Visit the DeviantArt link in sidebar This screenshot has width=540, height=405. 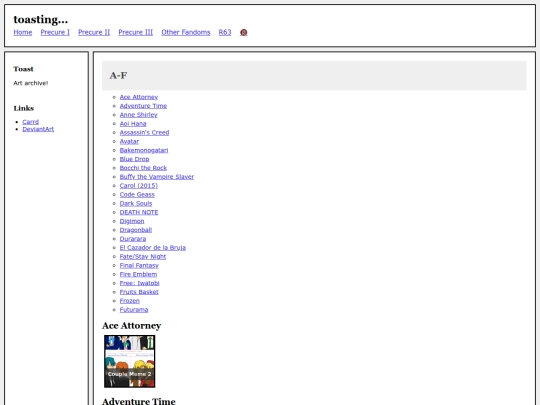(38, 129)
